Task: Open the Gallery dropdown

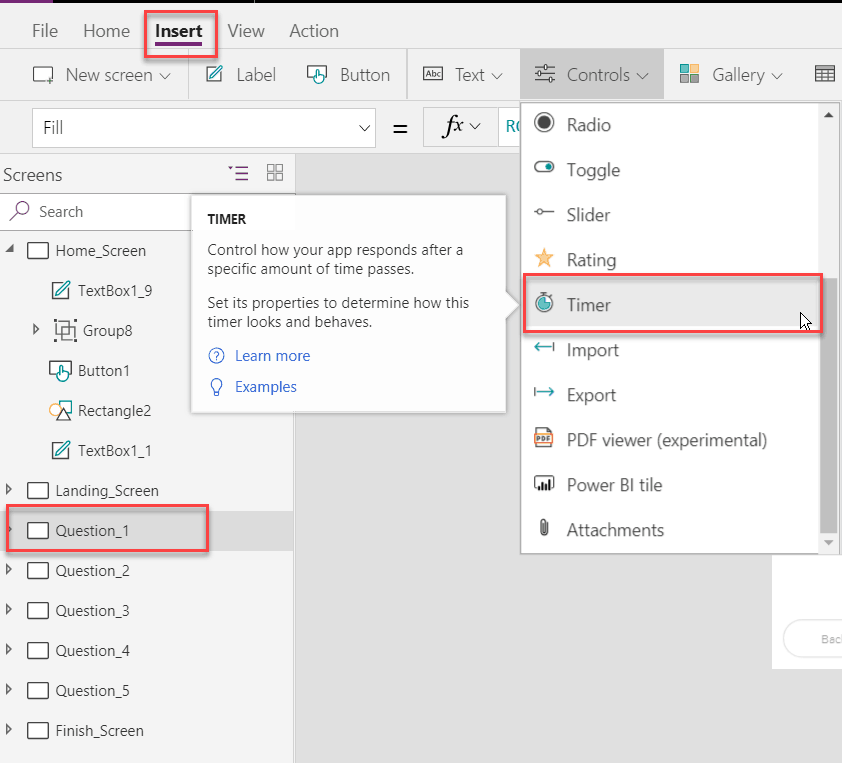Action: coord(730,75)
